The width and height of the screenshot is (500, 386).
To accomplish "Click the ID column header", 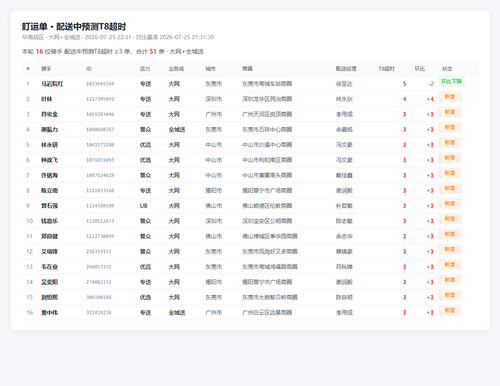I will (x=89, y=69).
